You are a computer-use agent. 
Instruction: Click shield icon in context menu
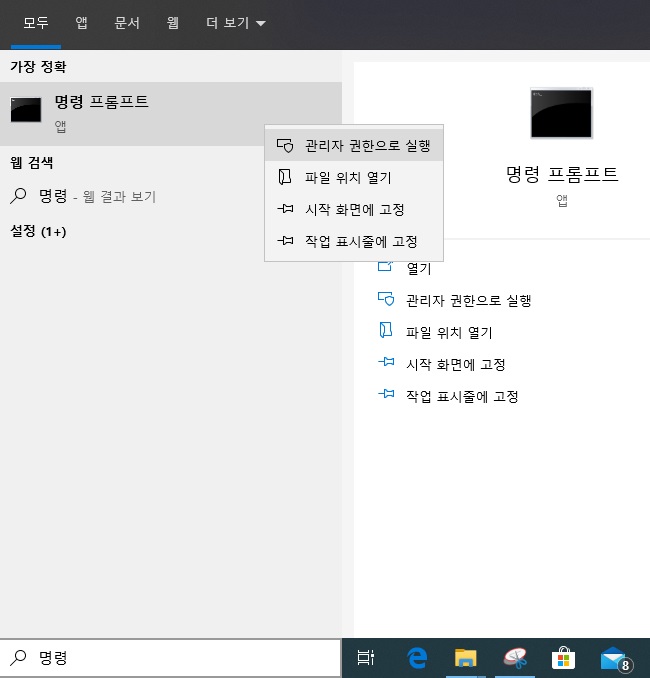pos(285,146)
